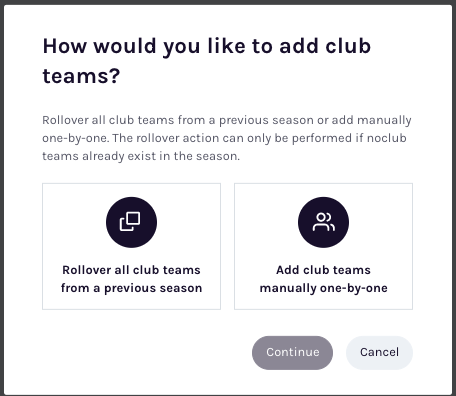Choose Add club teams manually option card
Viewport: 456px width, 396px height.
pyautogui.click(x=323, y=246)
